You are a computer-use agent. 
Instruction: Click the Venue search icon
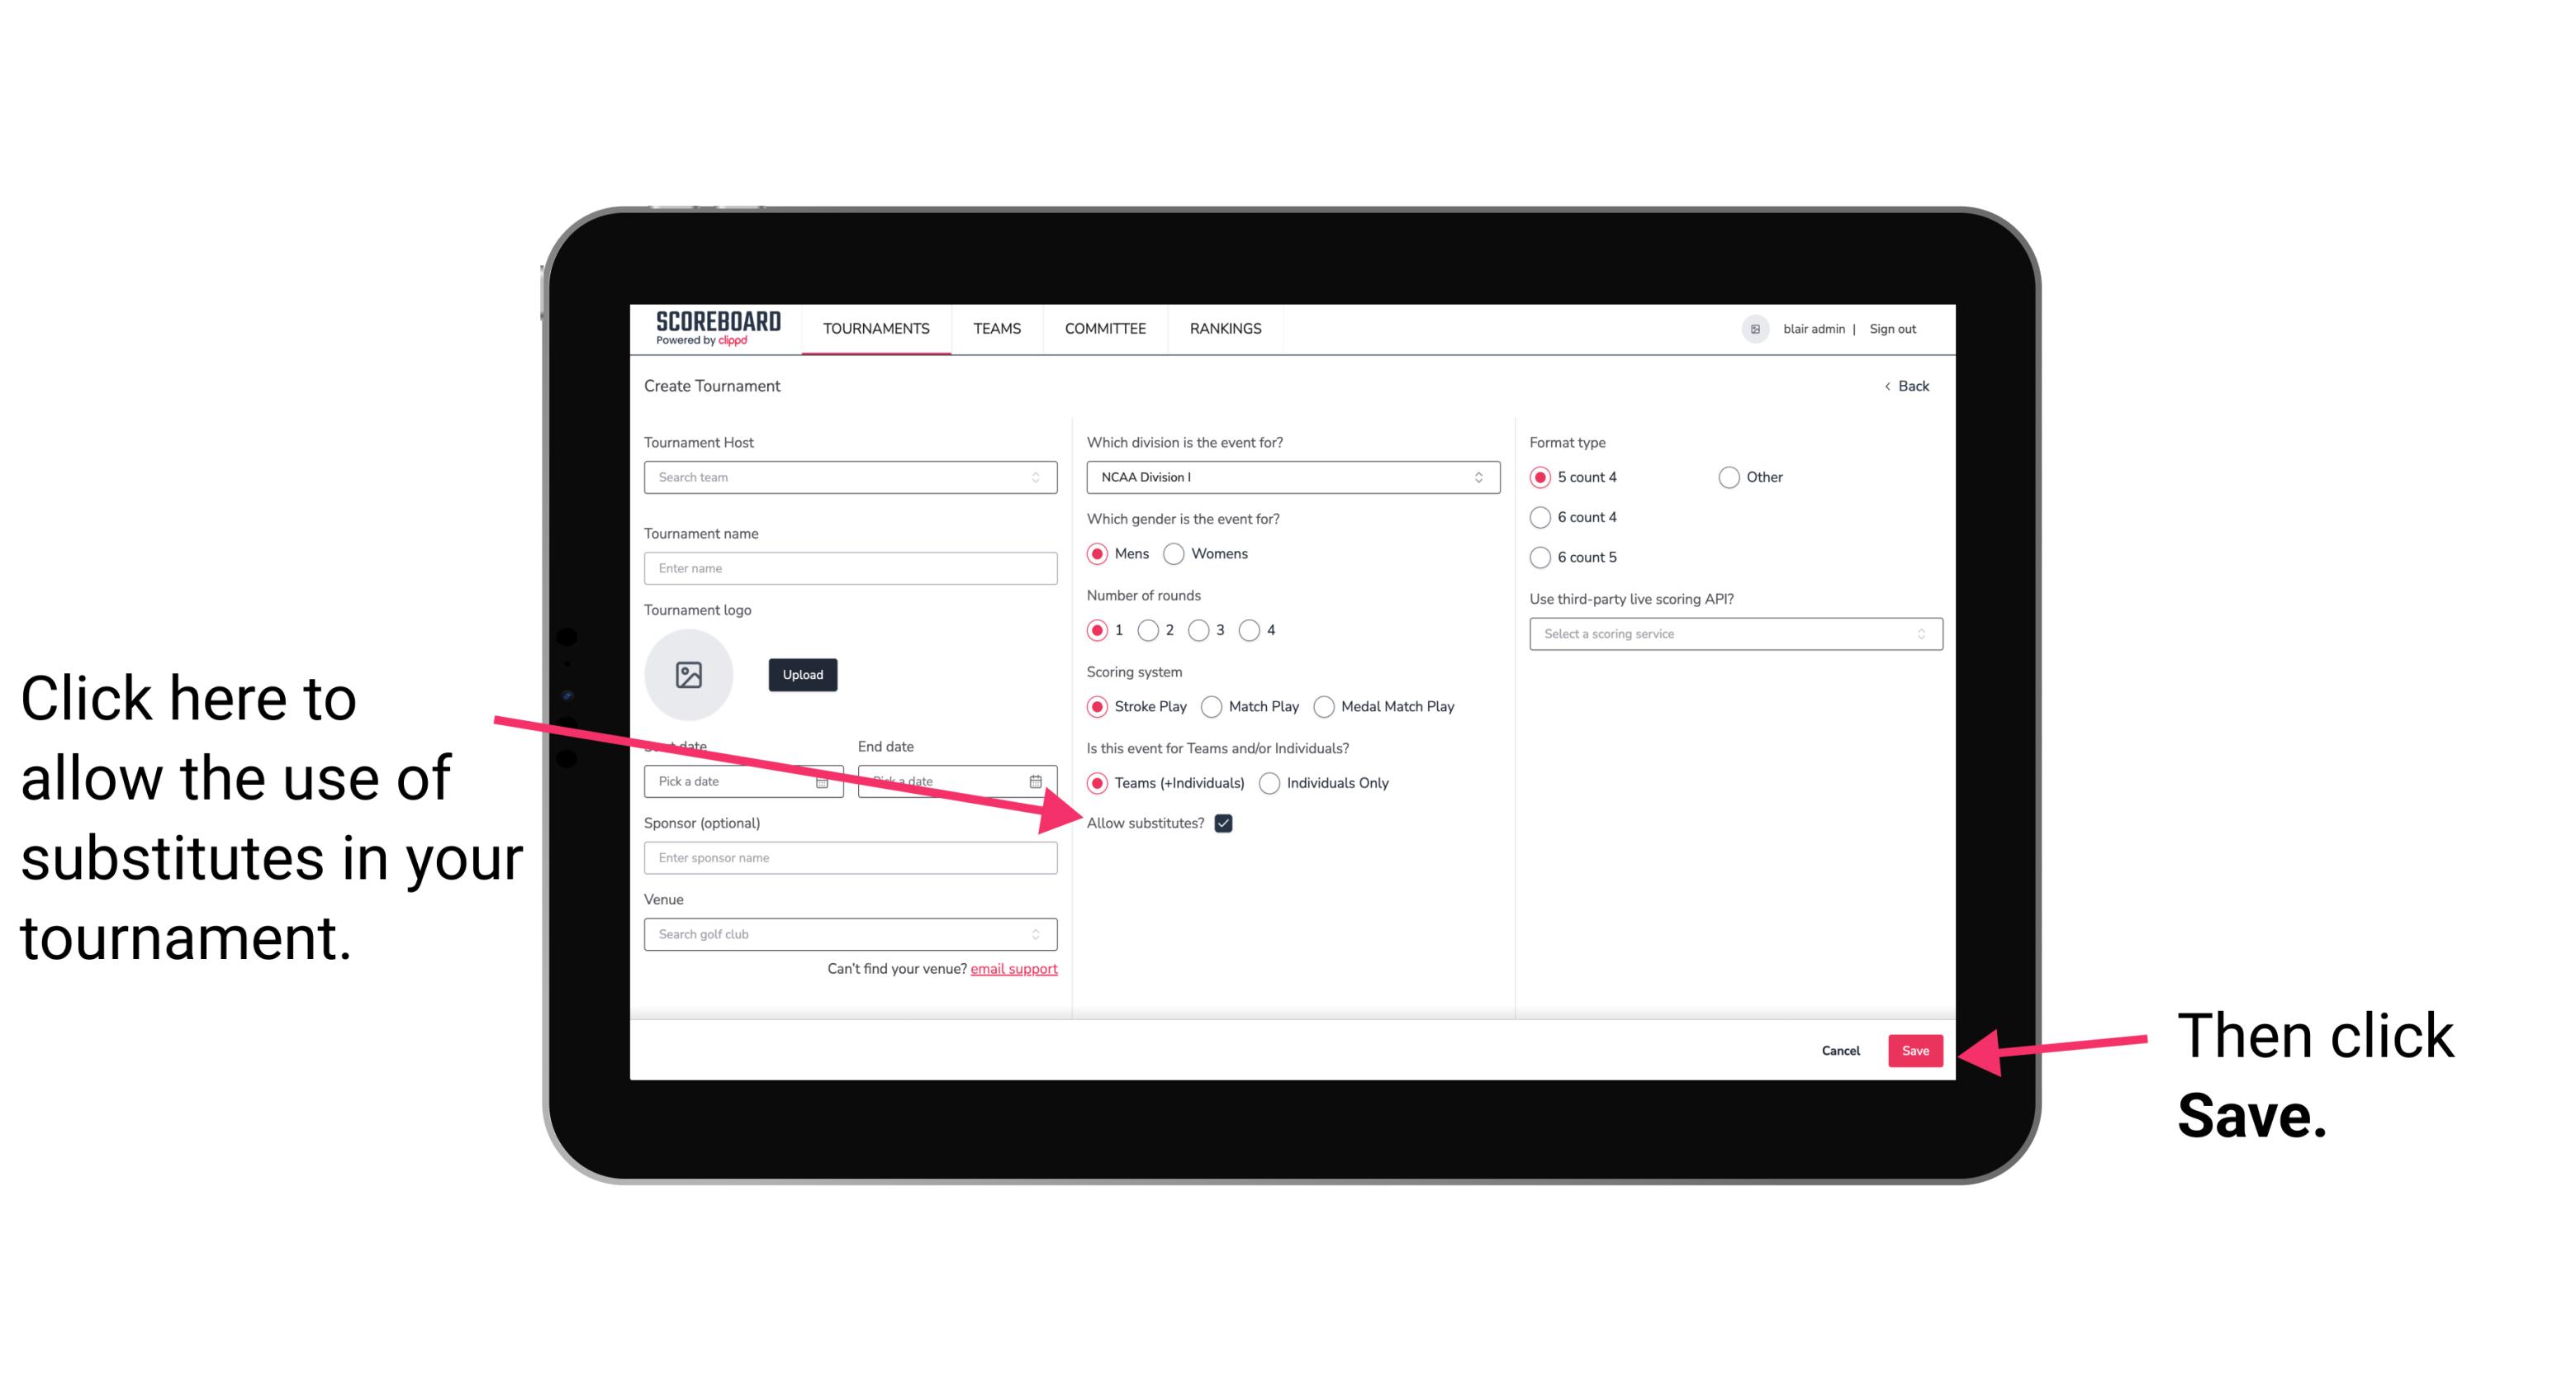tap(1041, 935)
